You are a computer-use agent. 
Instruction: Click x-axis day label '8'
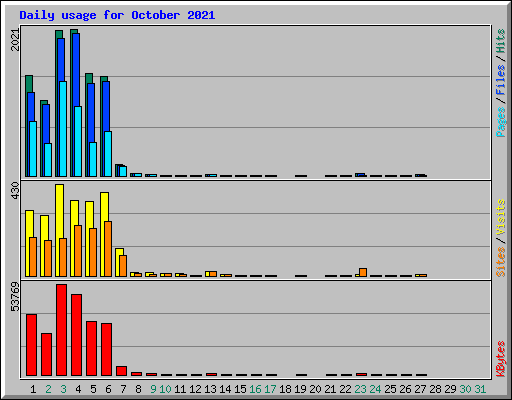point(138,389)
